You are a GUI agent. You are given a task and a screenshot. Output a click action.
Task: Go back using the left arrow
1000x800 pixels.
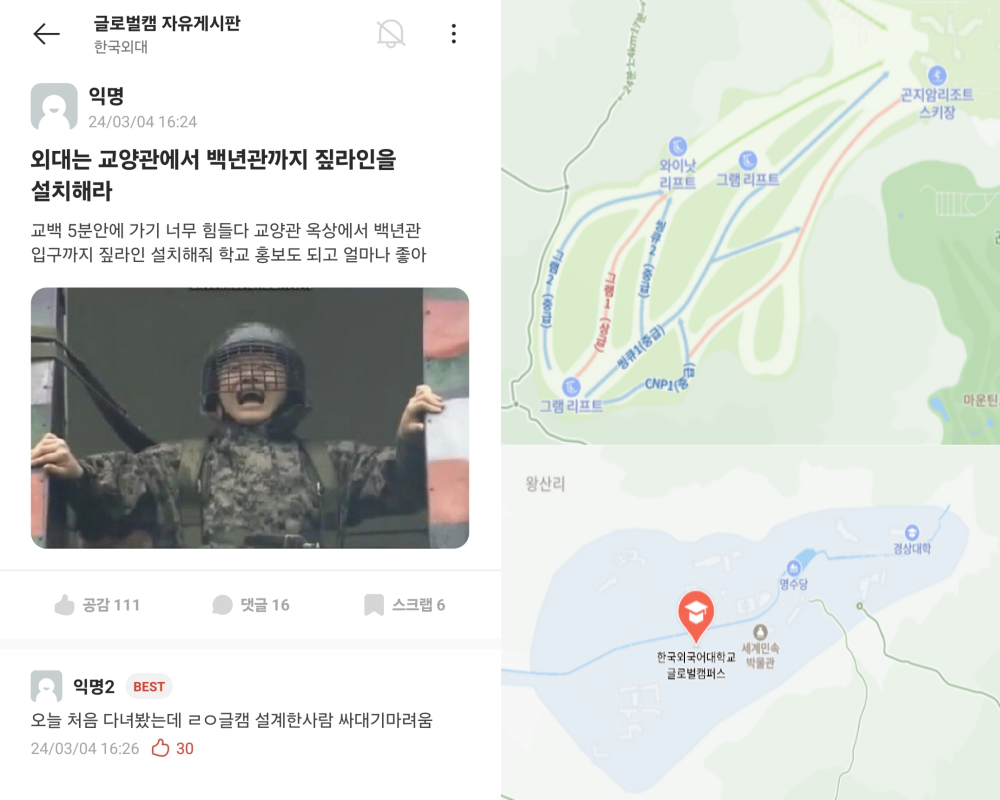tap(47, 34)
